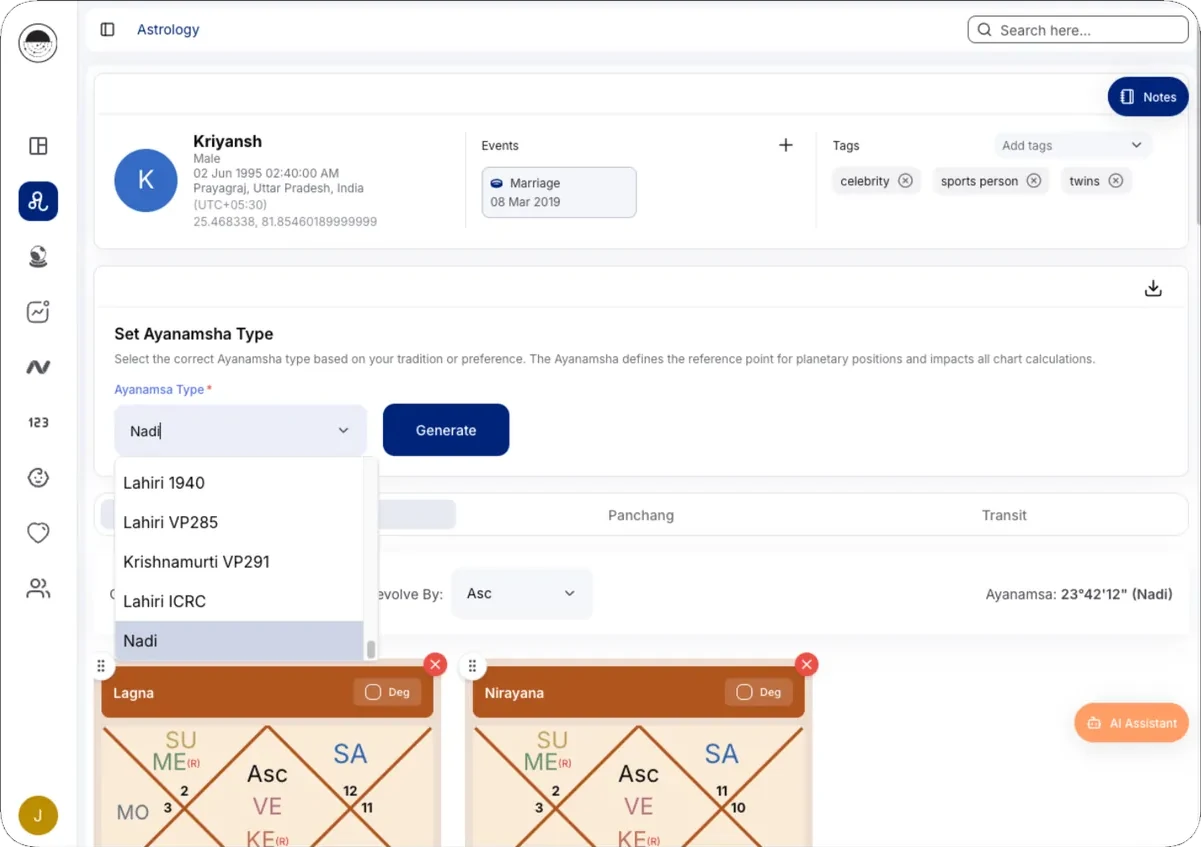This screenshot has width=1201, height=847.
Task: Close the Nirayana chart card
Action: point(807,664)
